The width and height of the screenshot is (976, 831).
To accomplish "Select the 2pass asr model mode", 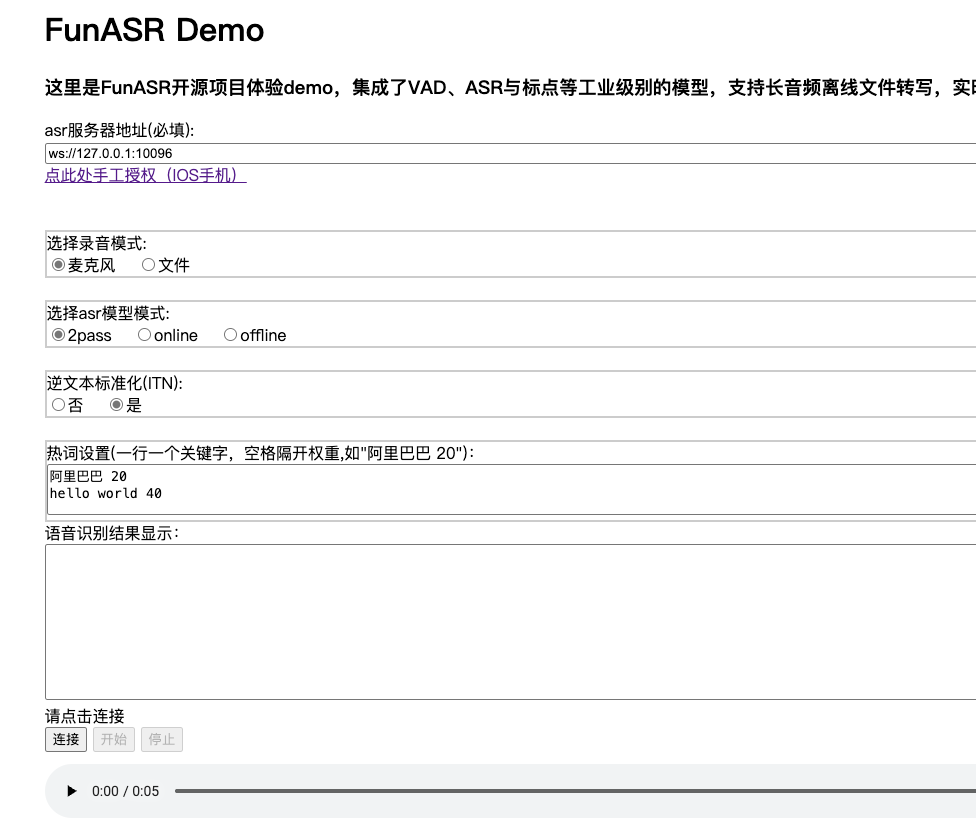I will [59, 335].
